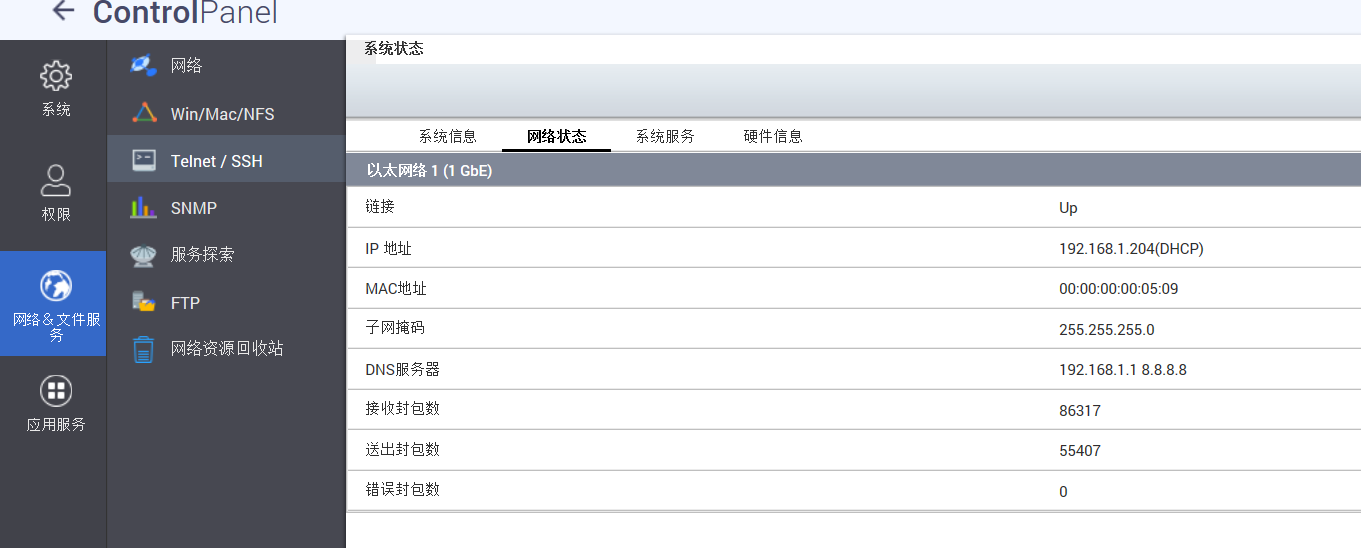Click the 网络＆文件服务 globe icon
The image size is (1361, 548).
point(56,286)
